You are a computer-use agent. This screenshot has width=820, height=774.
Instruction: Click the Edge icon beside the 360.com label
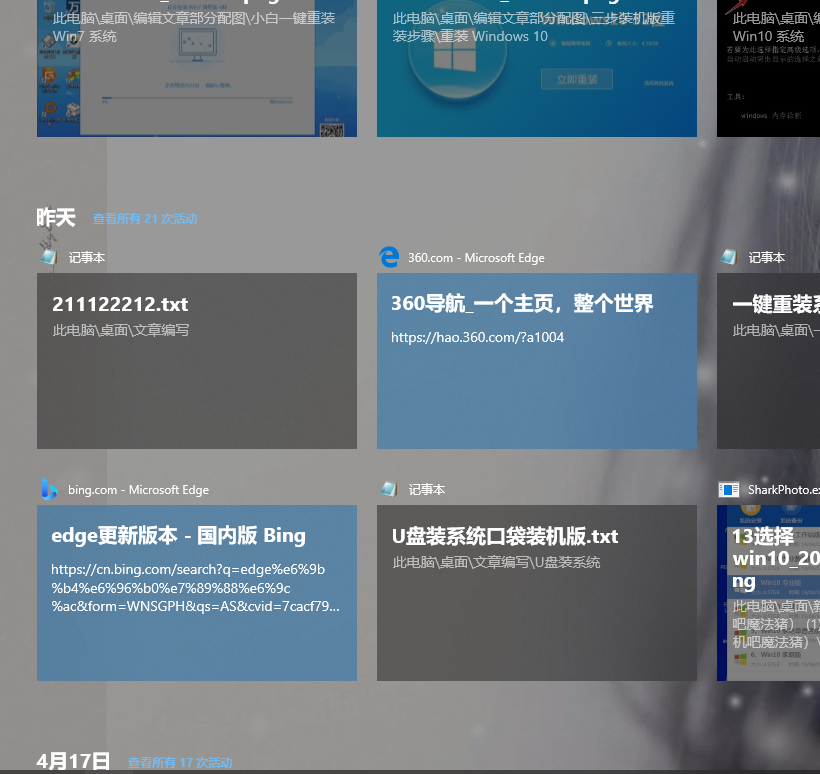click(x=389, y=257)
